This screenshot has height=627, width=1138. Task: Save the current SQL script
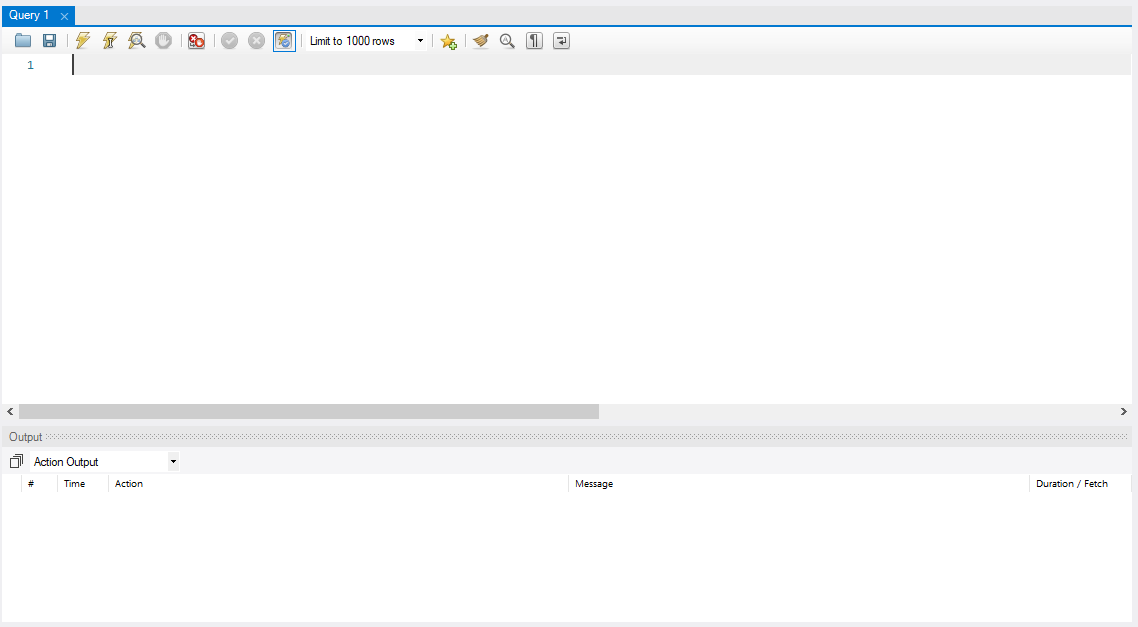(49, 40)
